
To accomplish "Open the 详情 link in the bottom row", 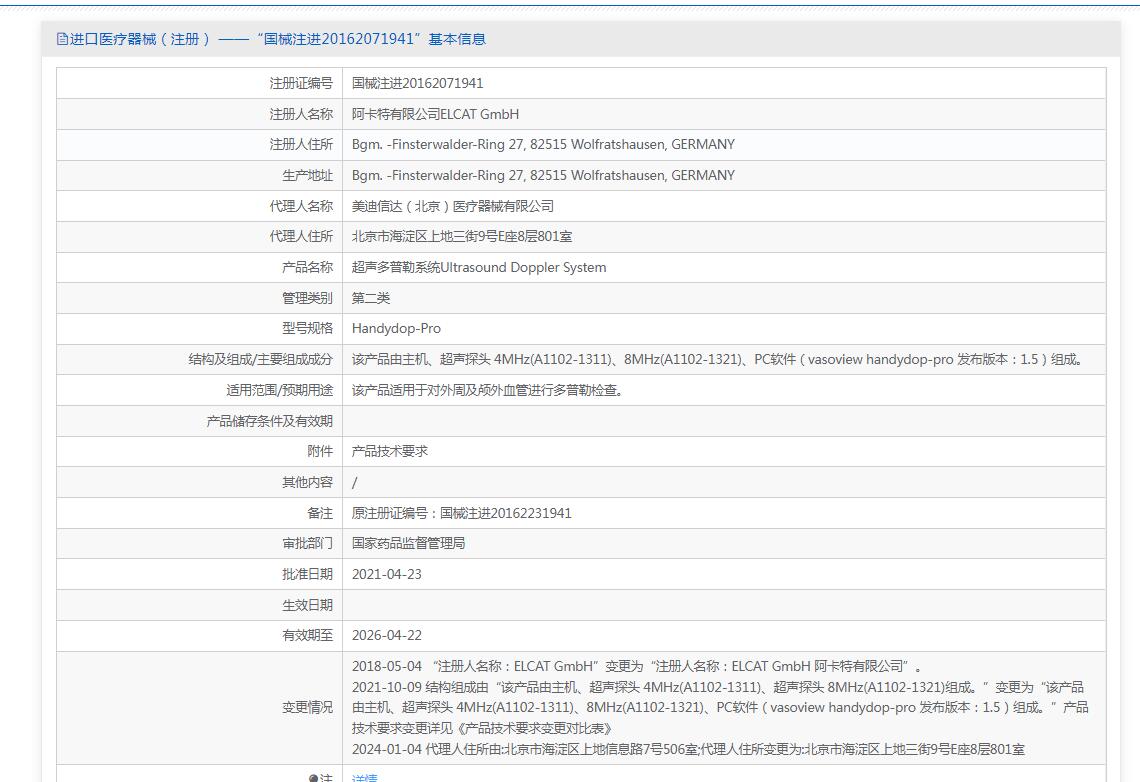I will point(364,777).
